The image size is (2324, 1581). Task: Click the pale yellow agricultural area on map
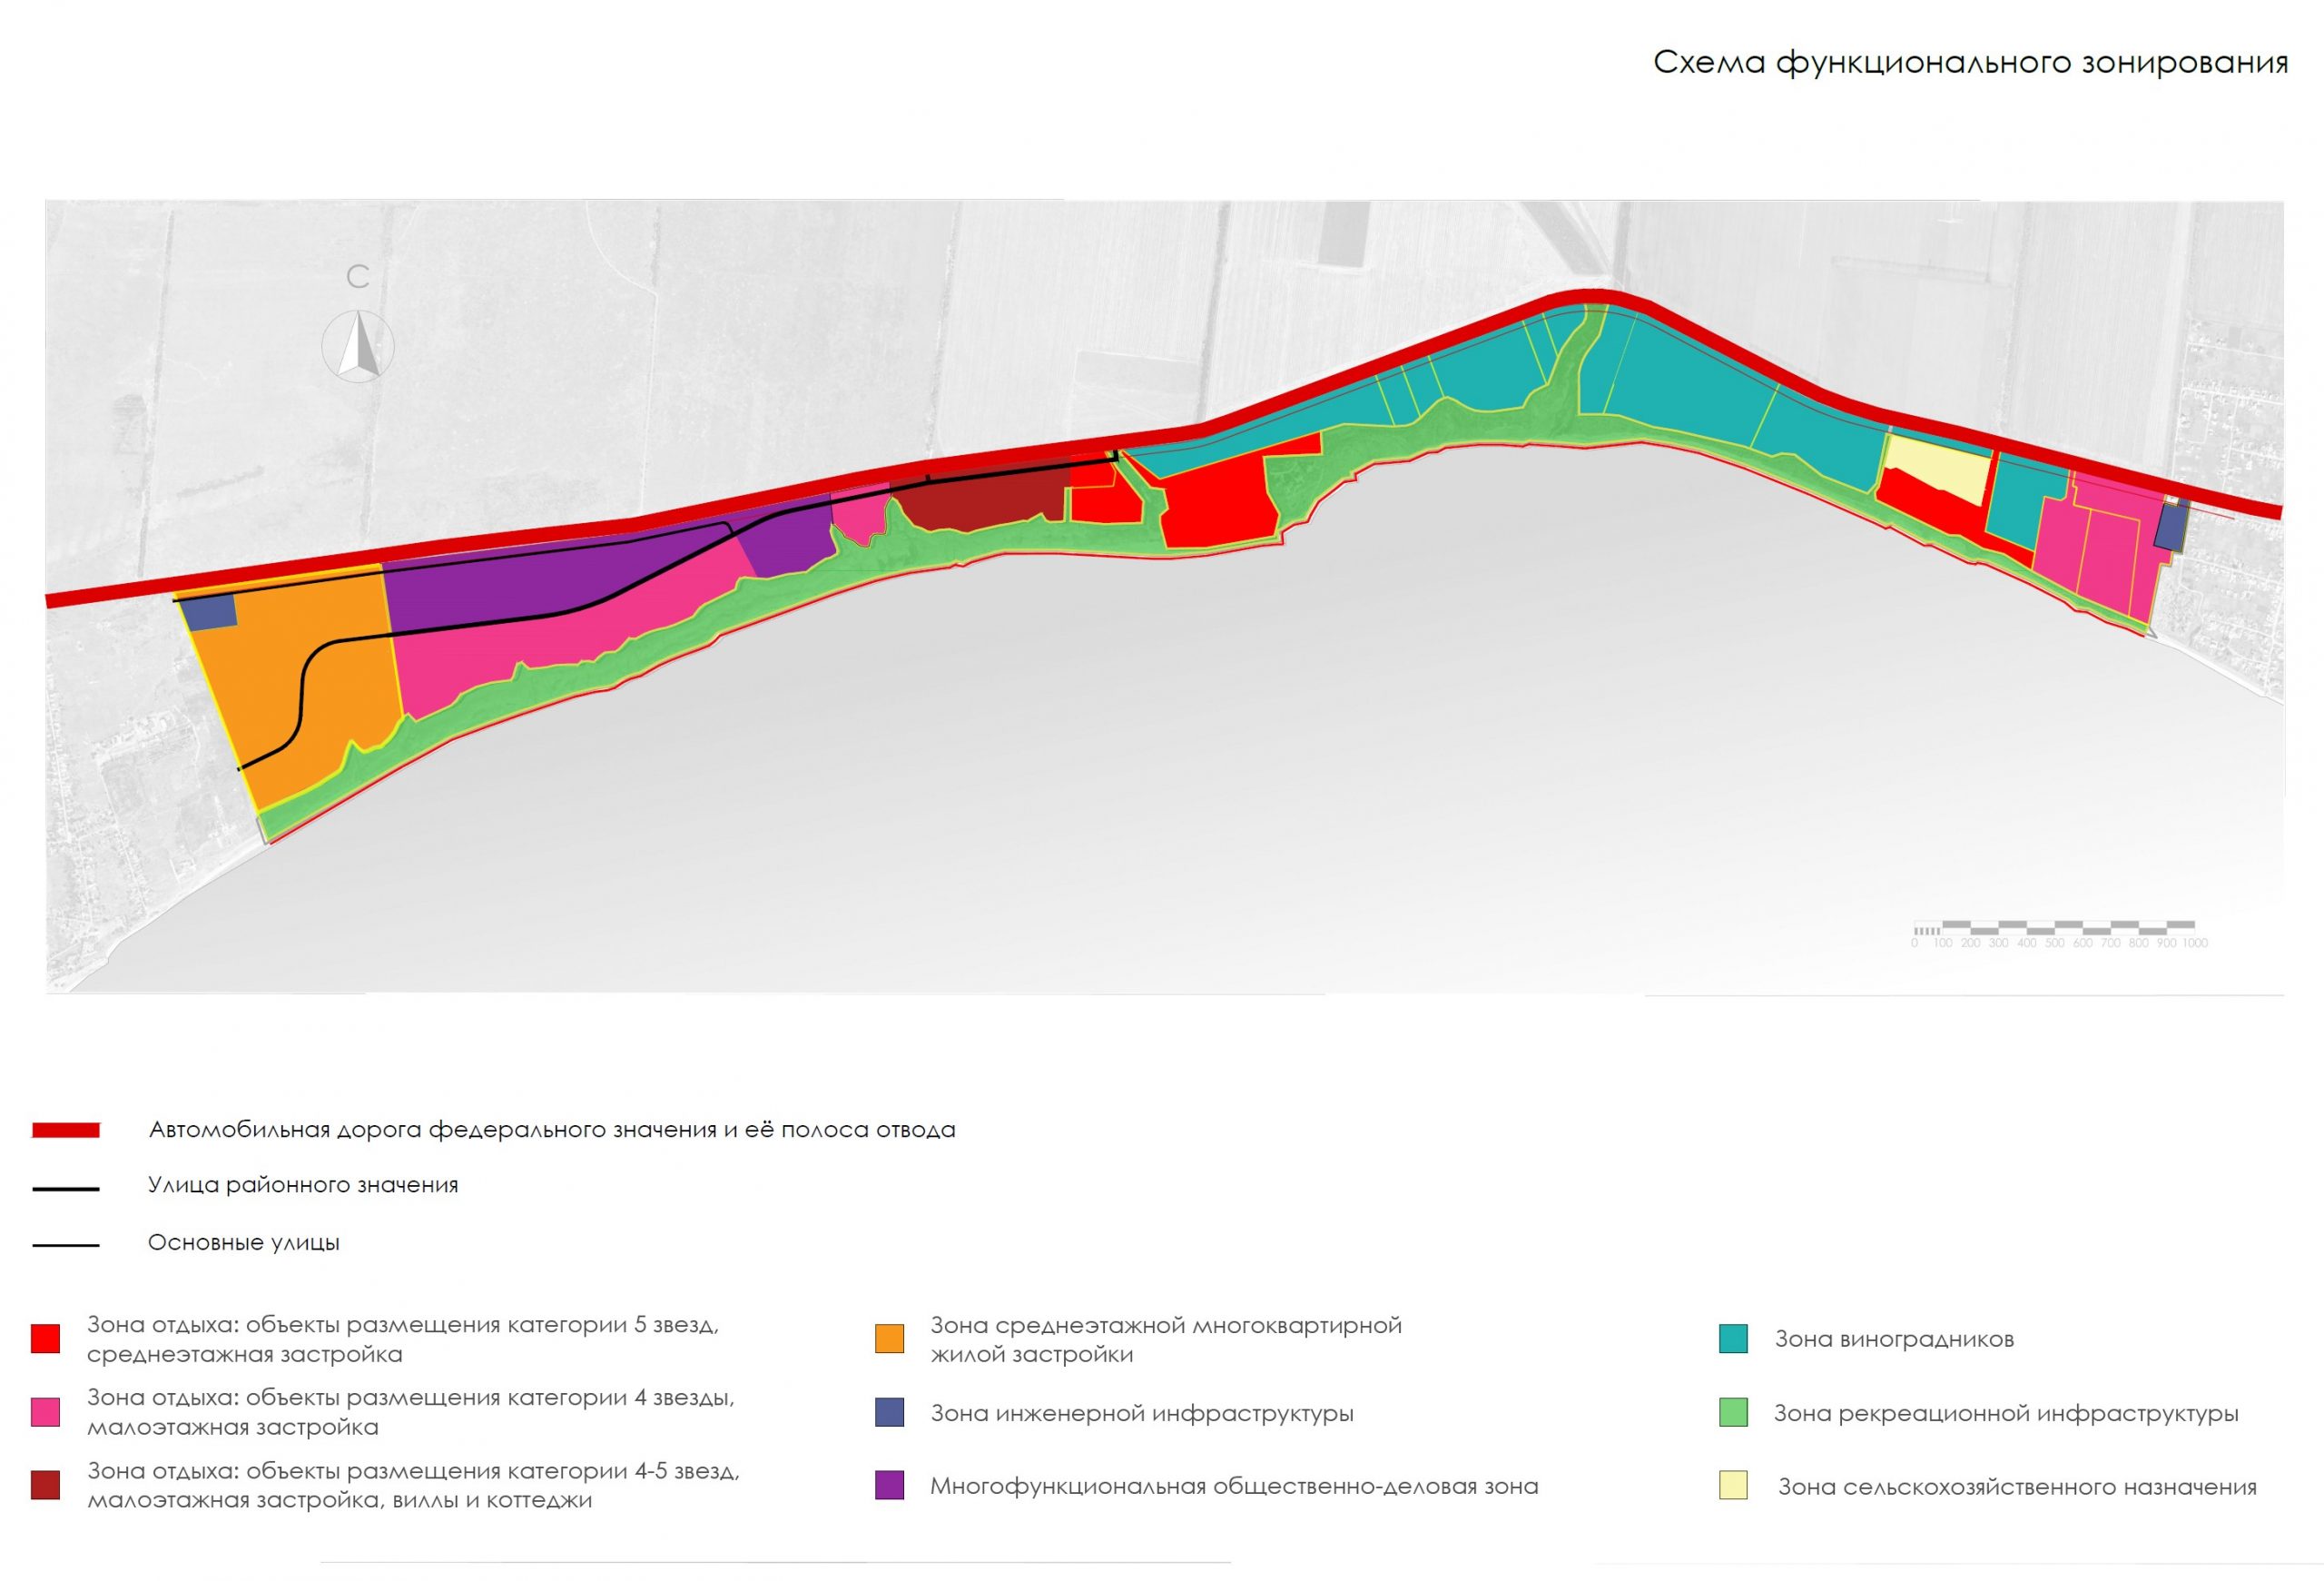click(1936, 467)
